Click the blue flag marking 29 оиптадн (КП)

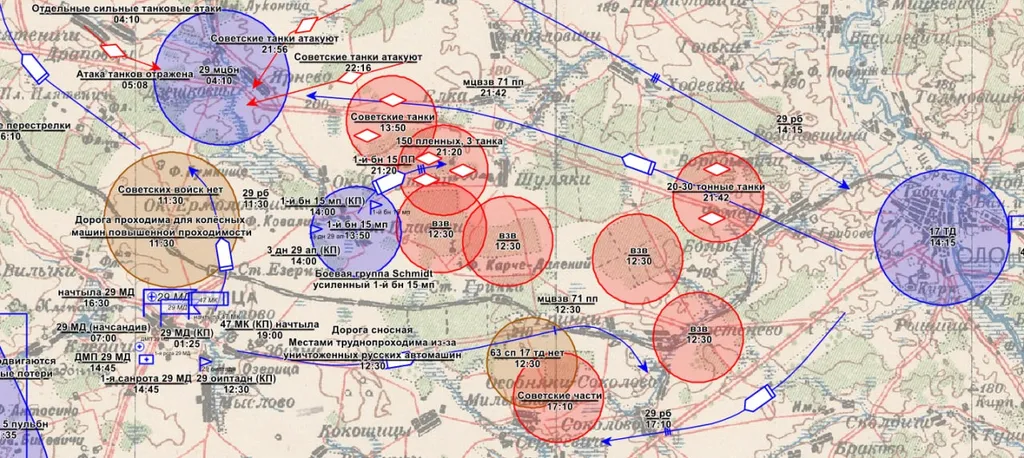click(205, 362)
